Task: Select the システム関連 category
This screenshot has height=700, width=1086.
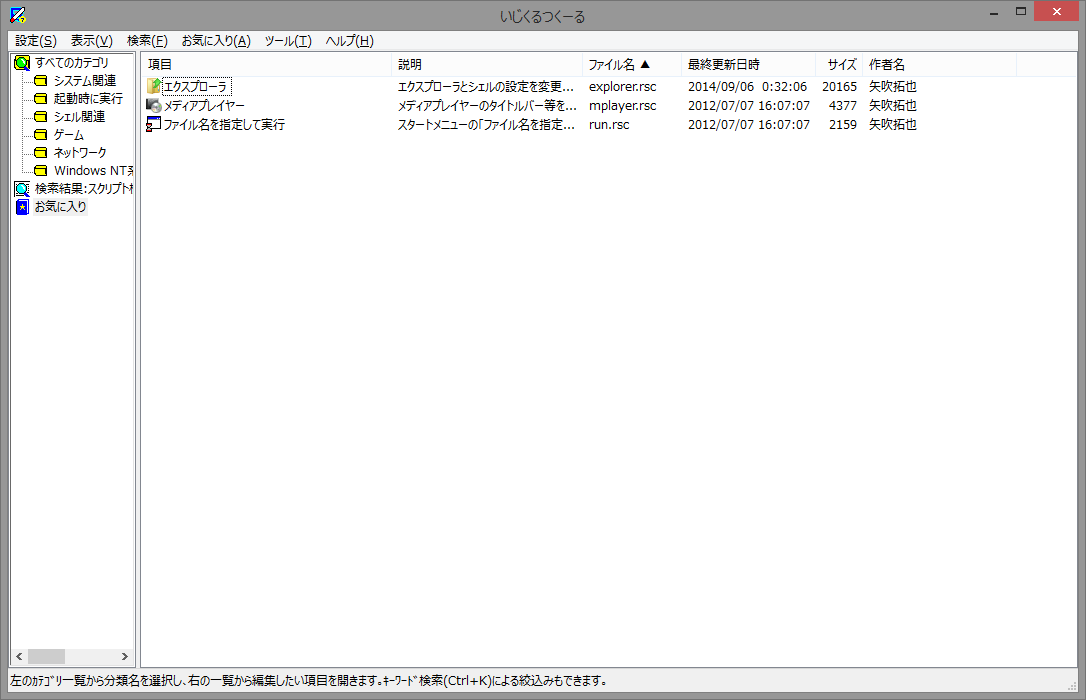Action: 85,81
